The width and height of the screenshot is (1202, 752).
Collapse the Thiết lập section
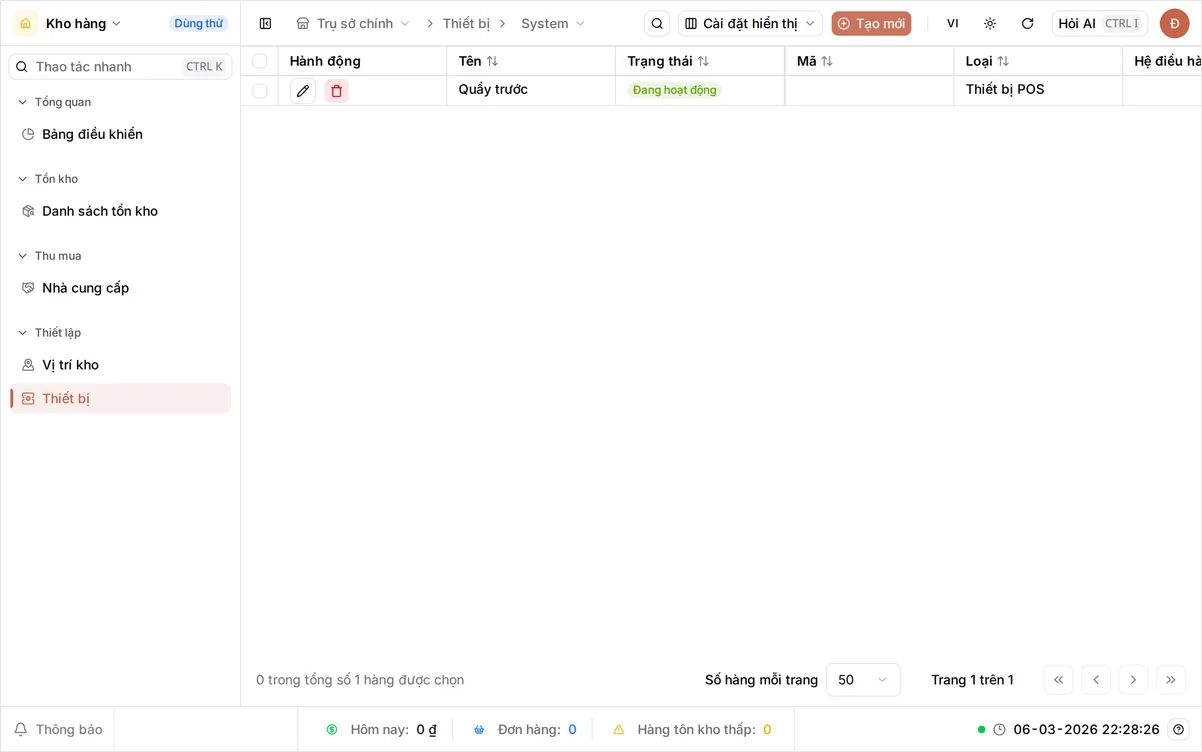point(50,332)
